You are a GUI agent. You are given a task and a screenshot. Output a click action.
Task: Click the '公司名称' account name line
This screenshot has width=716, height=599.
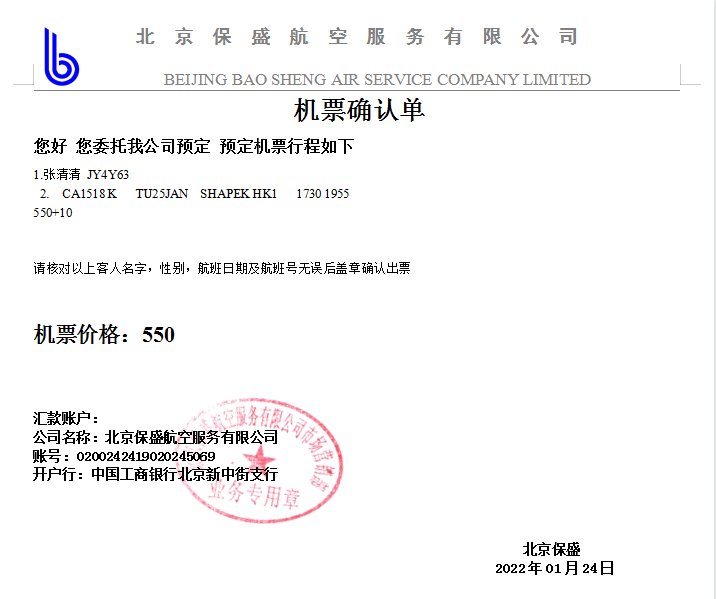click(155, 437)
